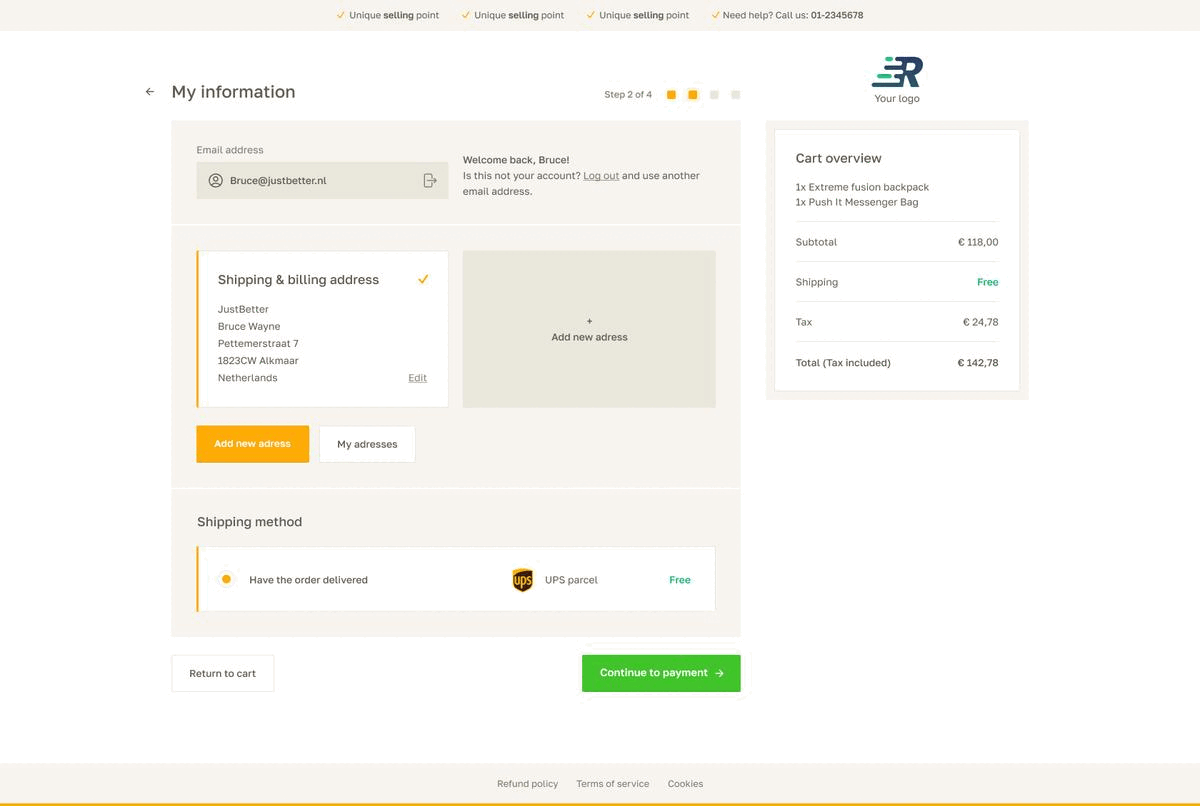
Task: Click the first step indicator square
Action: tap(671, 95)
